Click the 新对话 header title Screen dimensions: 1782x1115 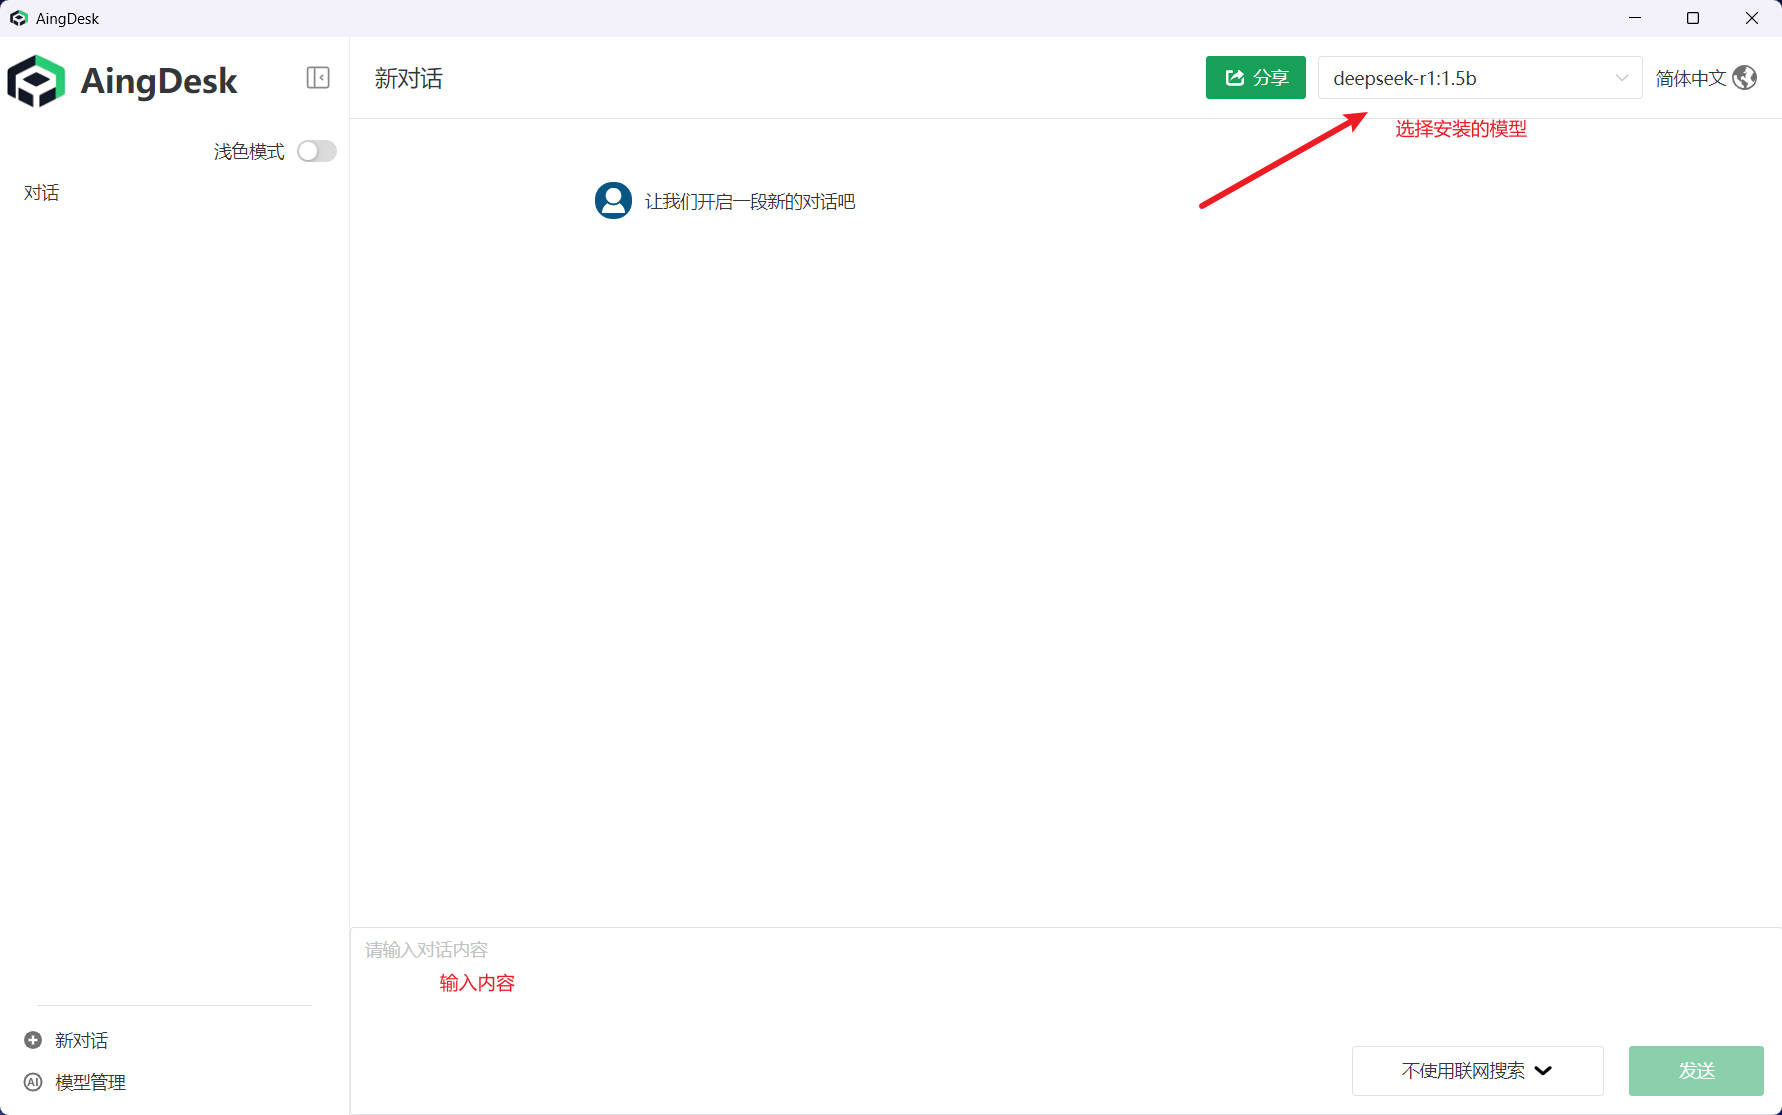coord(408,78)
